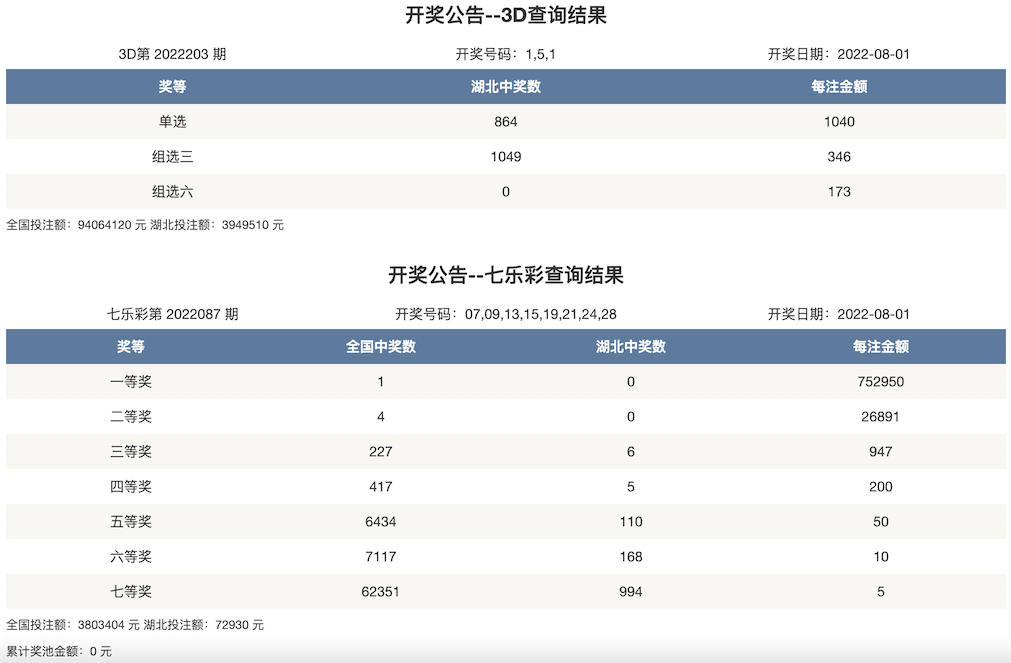This screenshot has width=1011, height=663.
Task: Click the 七等奖 row label
Action: point(131,591)
